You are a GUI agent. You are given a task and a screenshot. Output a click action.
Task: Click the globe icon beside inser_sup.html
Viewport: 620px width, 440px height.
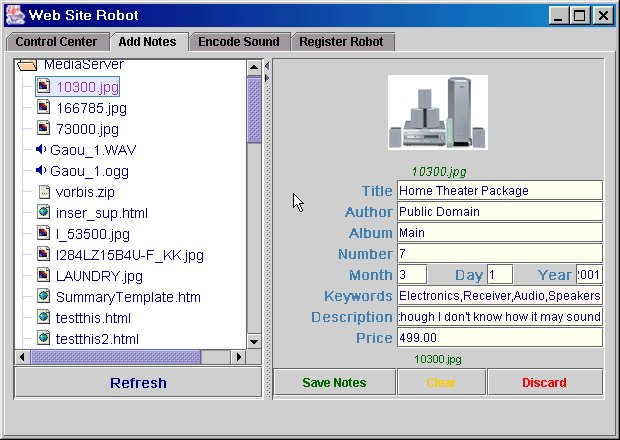(x=43, y=212)
